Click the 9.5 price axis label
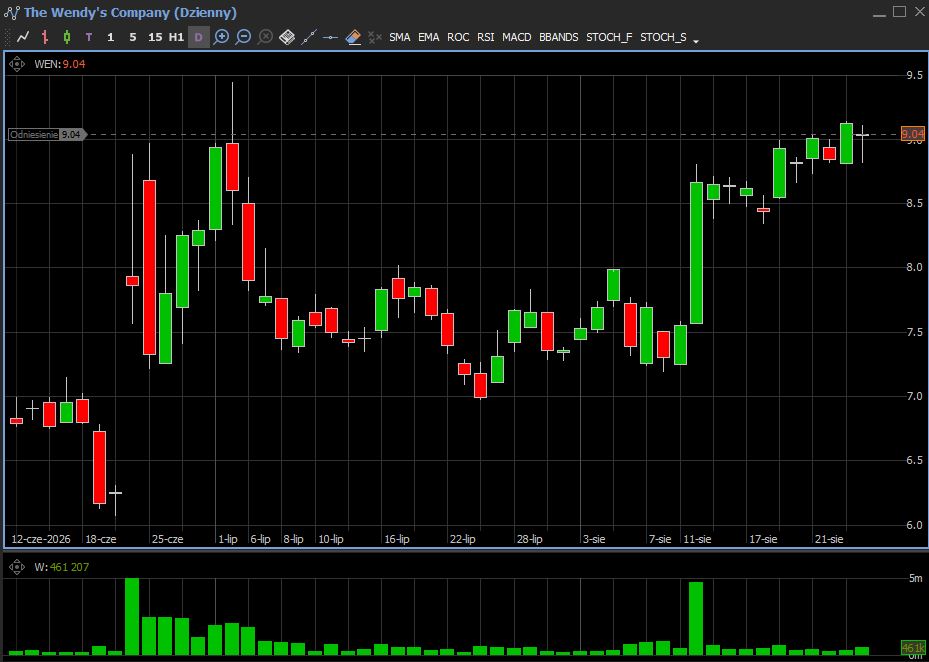Image resolution: width=929 pixels, height=662 pixels. tap(914, 75)
